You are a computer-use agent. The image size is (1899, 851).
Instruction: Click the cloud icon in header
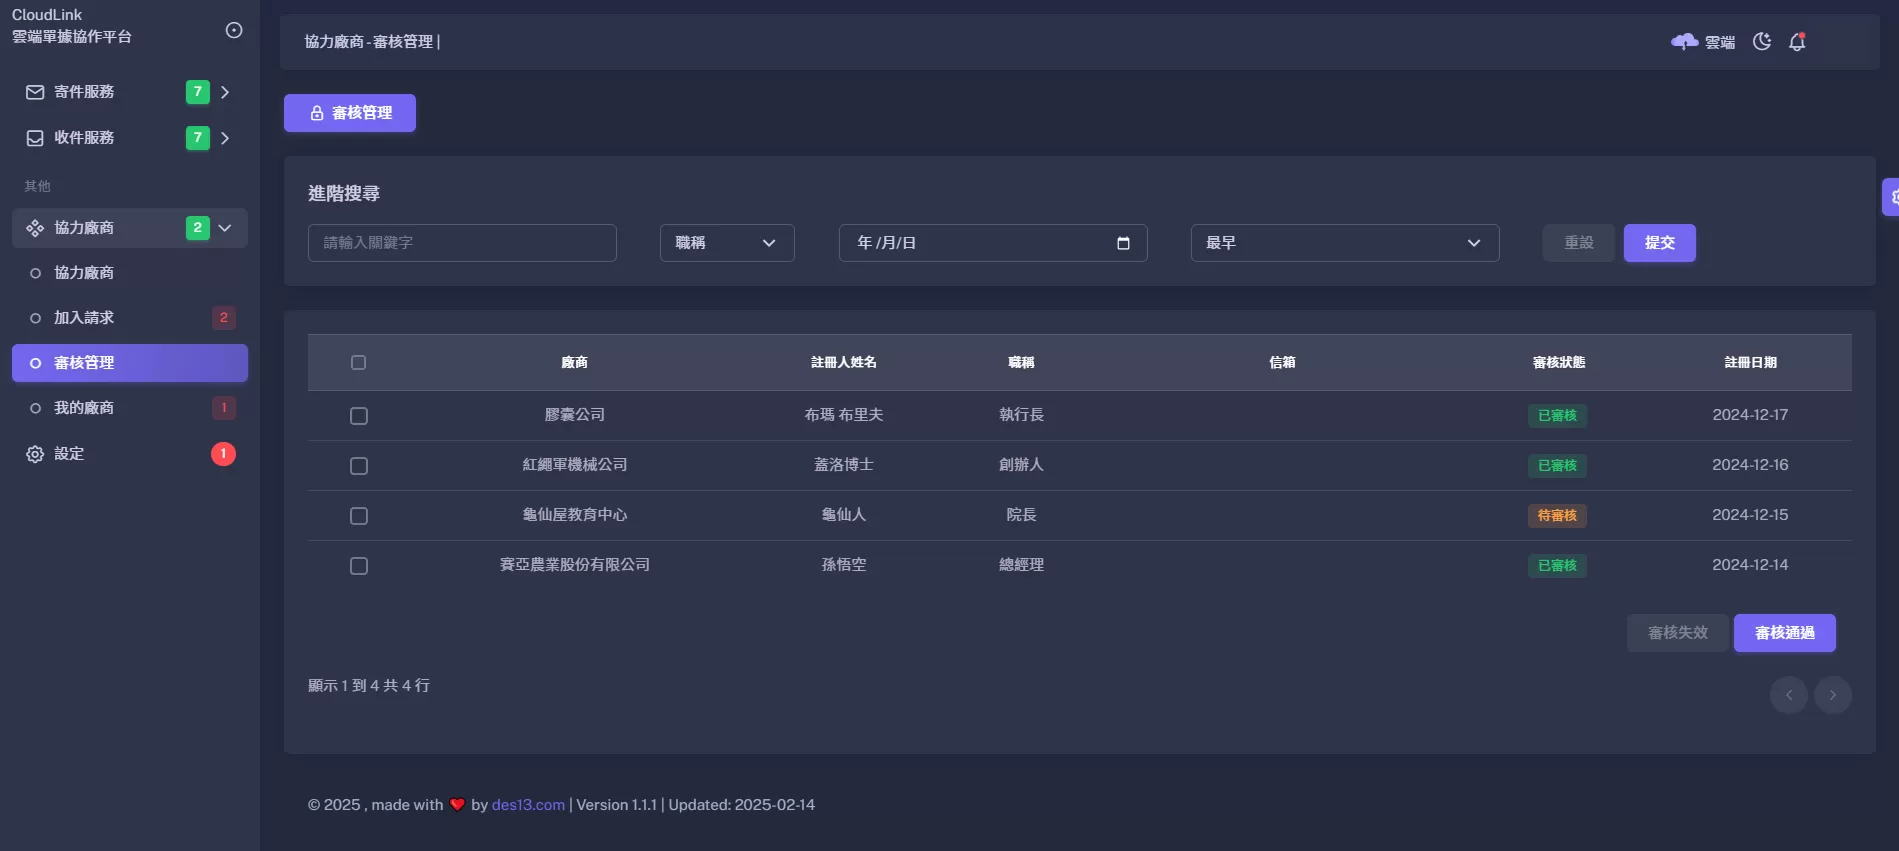(1685, 41)
